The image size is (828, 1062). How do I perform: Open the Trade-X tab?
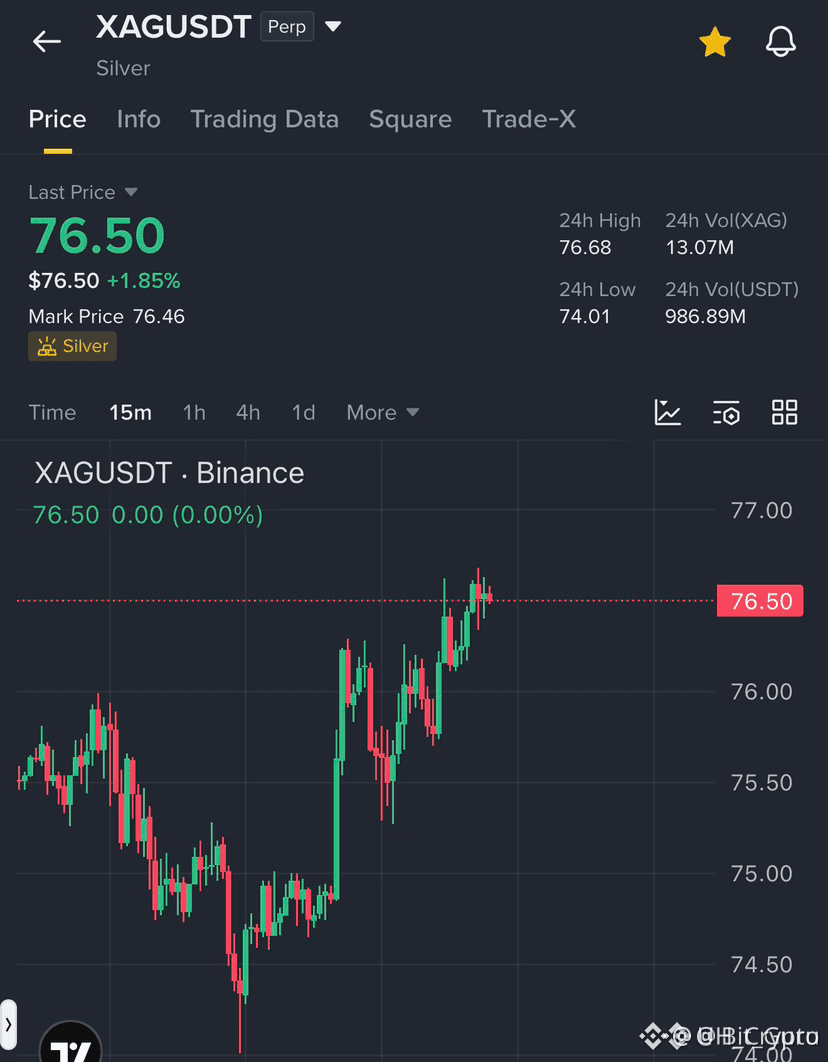coord(529,119)
